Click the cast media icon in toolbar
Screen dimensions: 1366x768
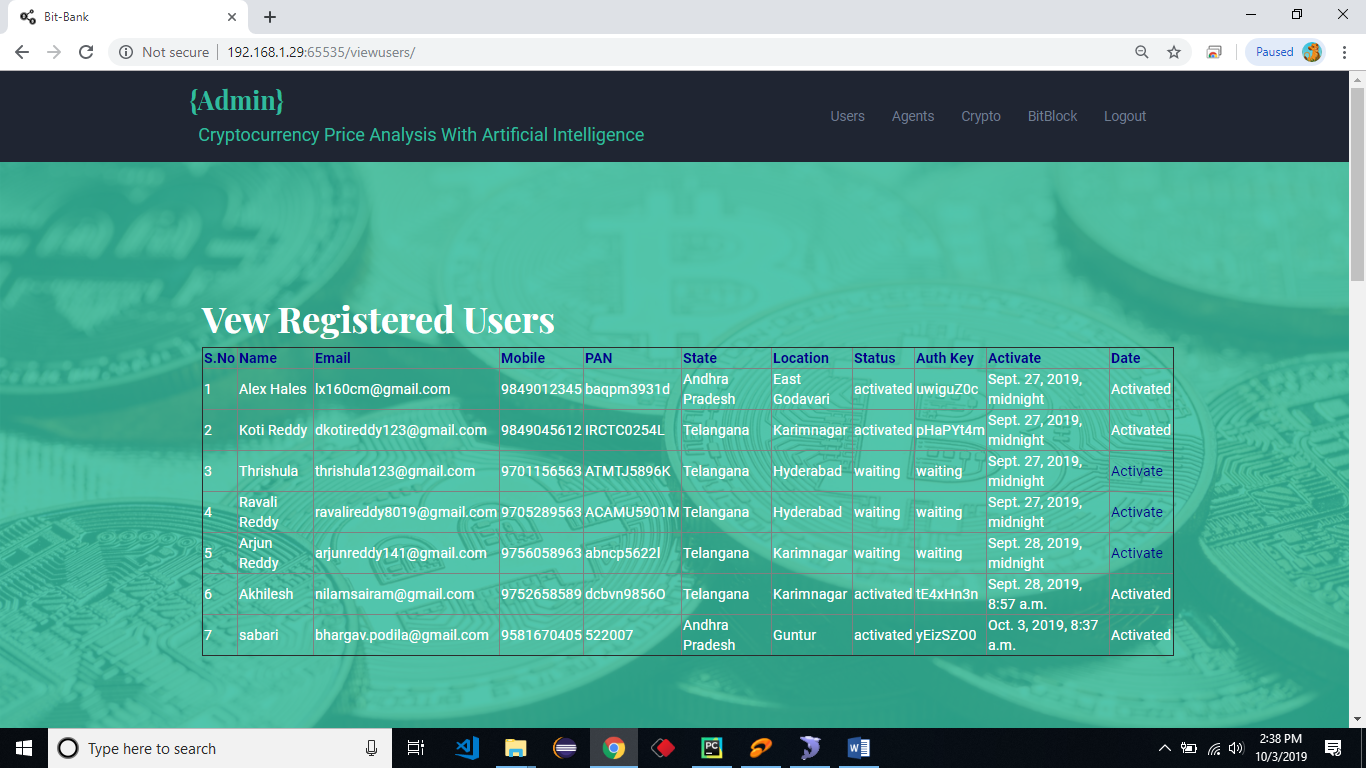coord(1214,52)
